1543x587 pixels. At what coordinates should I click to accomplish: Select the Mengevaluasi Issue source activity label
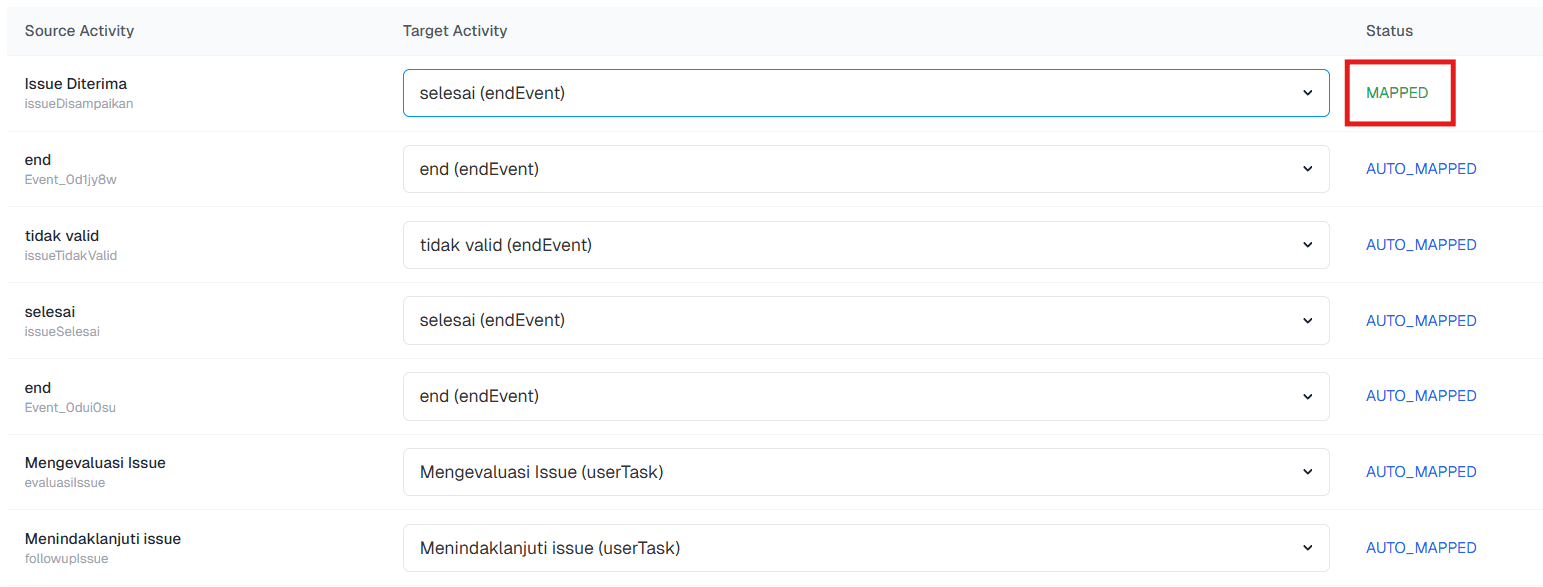pos(95,463)
